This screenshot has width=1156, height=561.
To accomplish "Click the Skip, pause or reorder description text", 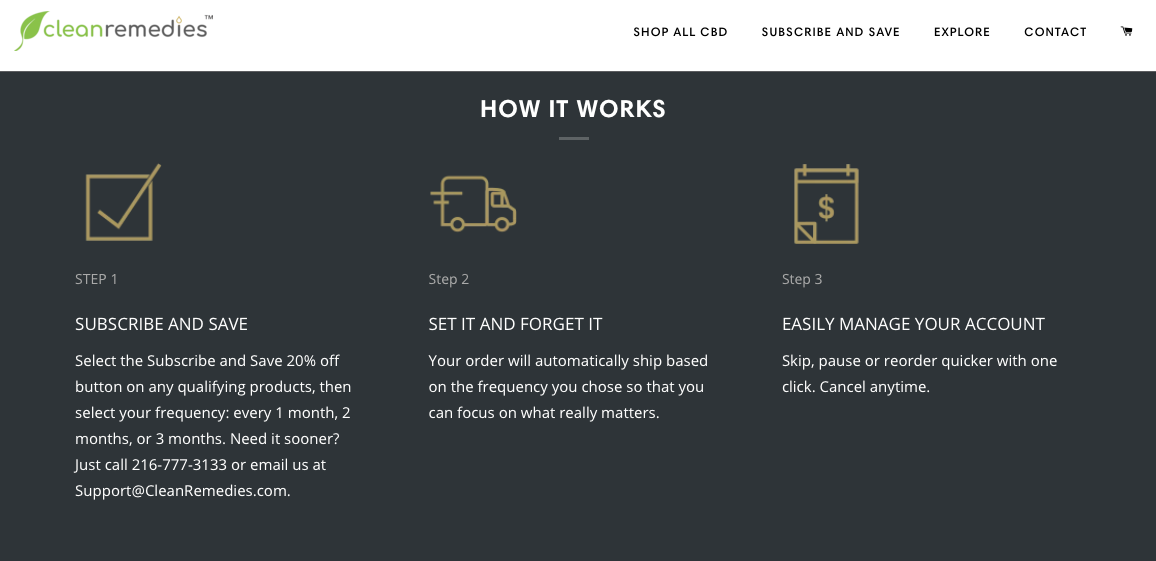I will pos(919,373).
